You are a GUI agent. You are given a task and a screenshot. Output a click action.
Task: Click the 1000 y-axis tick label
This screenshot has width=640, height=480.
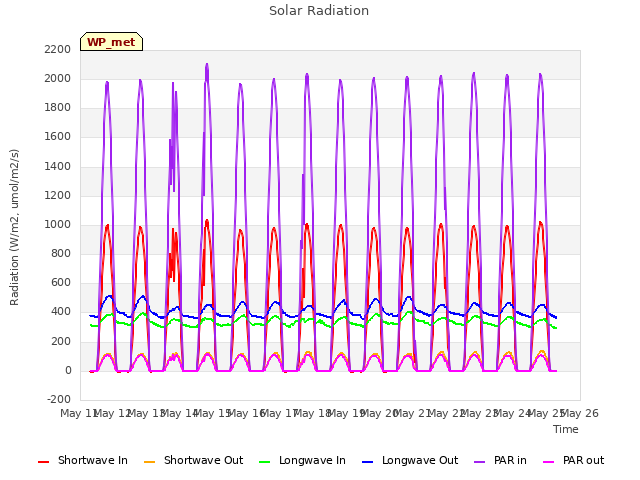click(58, 224)
